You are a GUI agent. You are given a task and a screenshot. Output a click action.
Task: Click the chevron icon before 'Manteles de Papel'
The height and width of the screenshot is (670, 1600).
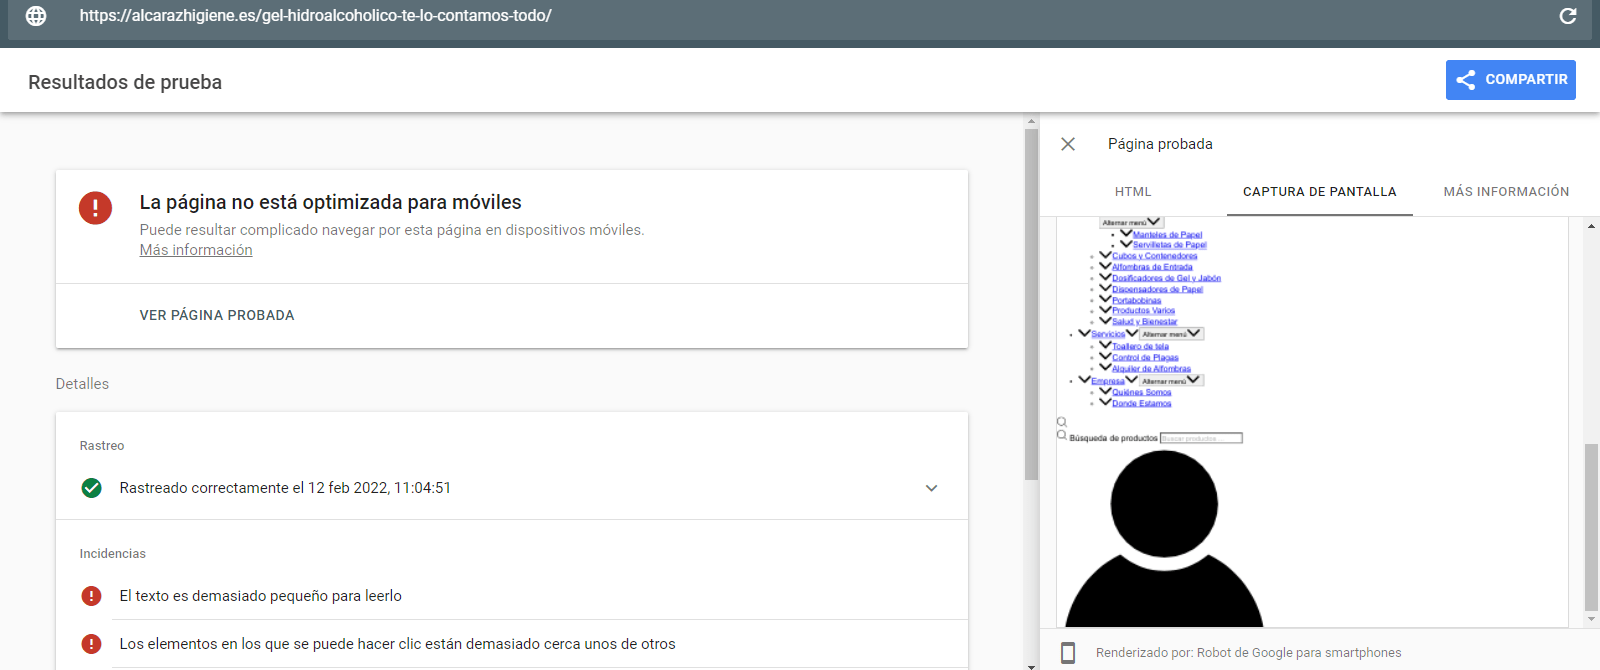(x=1126, y=234)
